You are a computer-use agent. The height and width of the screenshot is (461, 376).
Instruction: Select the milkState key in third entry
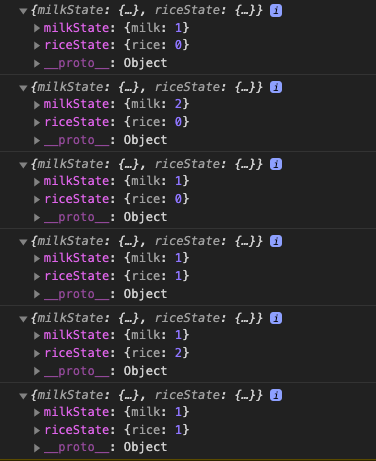77,181
